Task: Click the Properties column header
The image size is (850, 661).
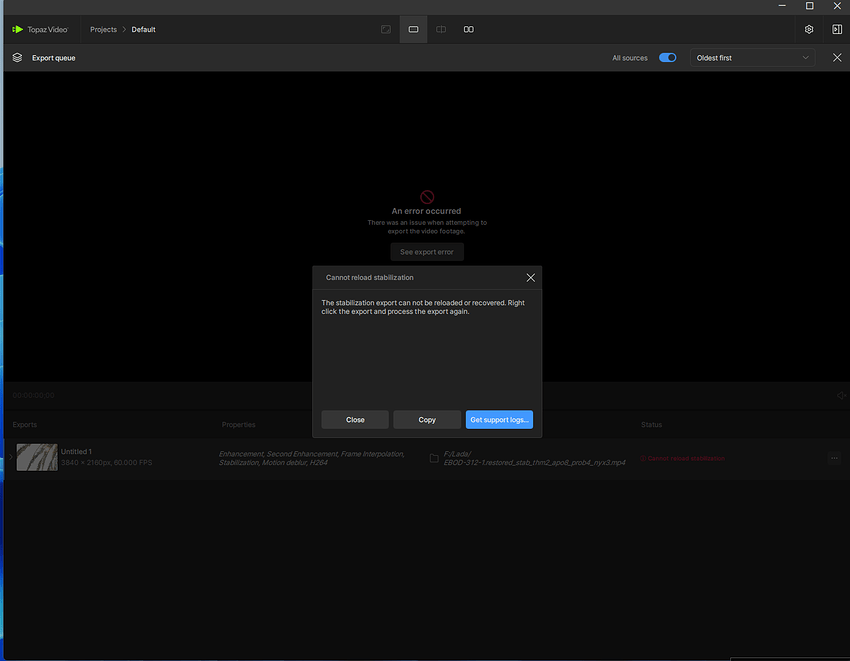Action: [239, 425]
